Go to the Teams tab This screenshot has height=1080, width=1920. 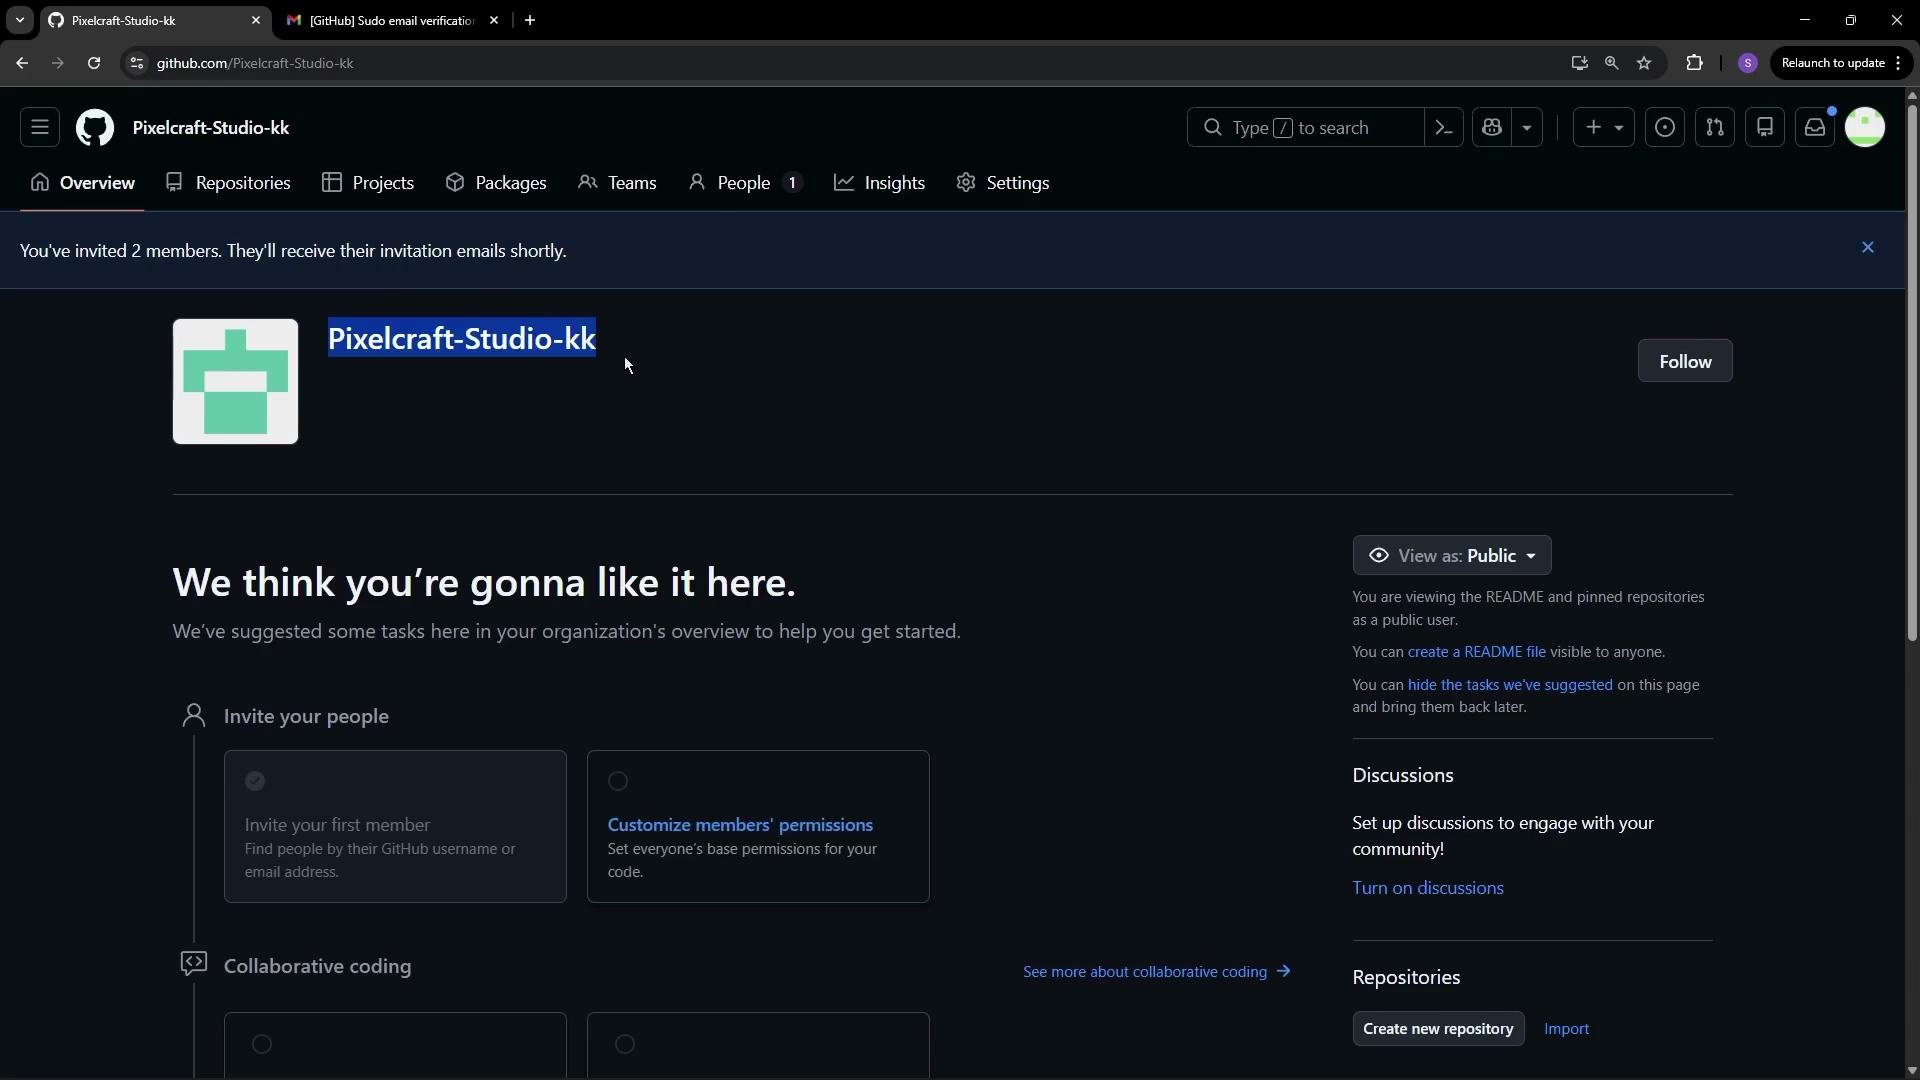[618, 183]
